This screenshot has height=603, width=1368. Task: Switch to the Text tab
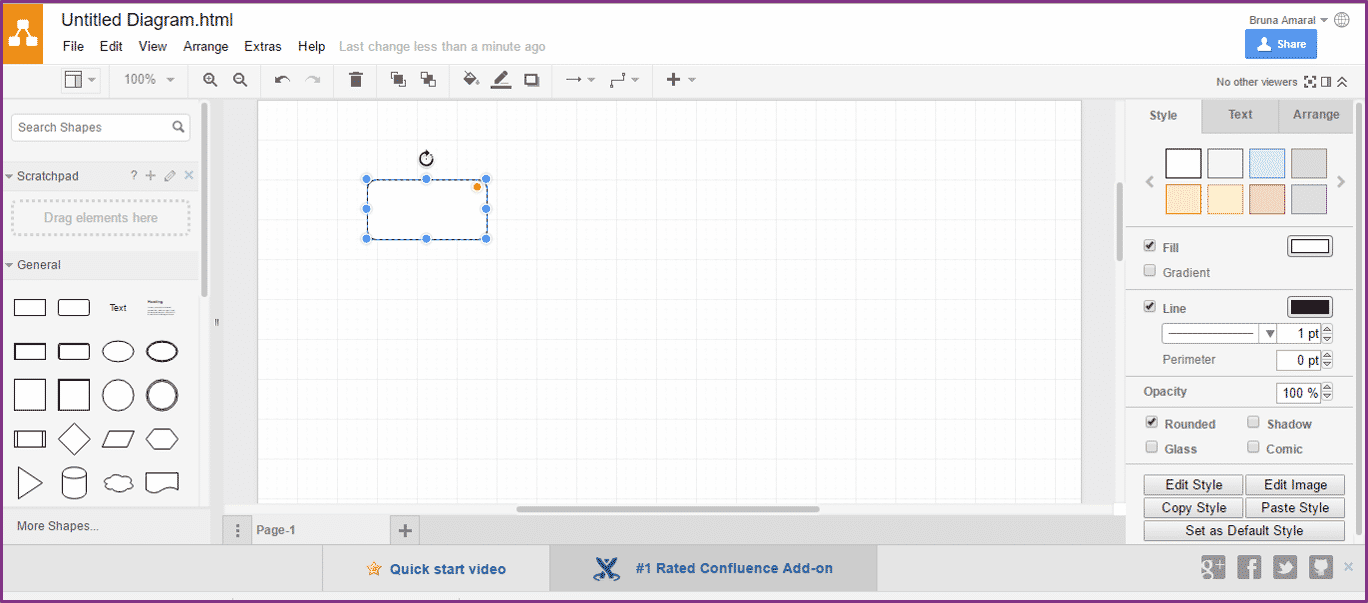pos(1240,115)
